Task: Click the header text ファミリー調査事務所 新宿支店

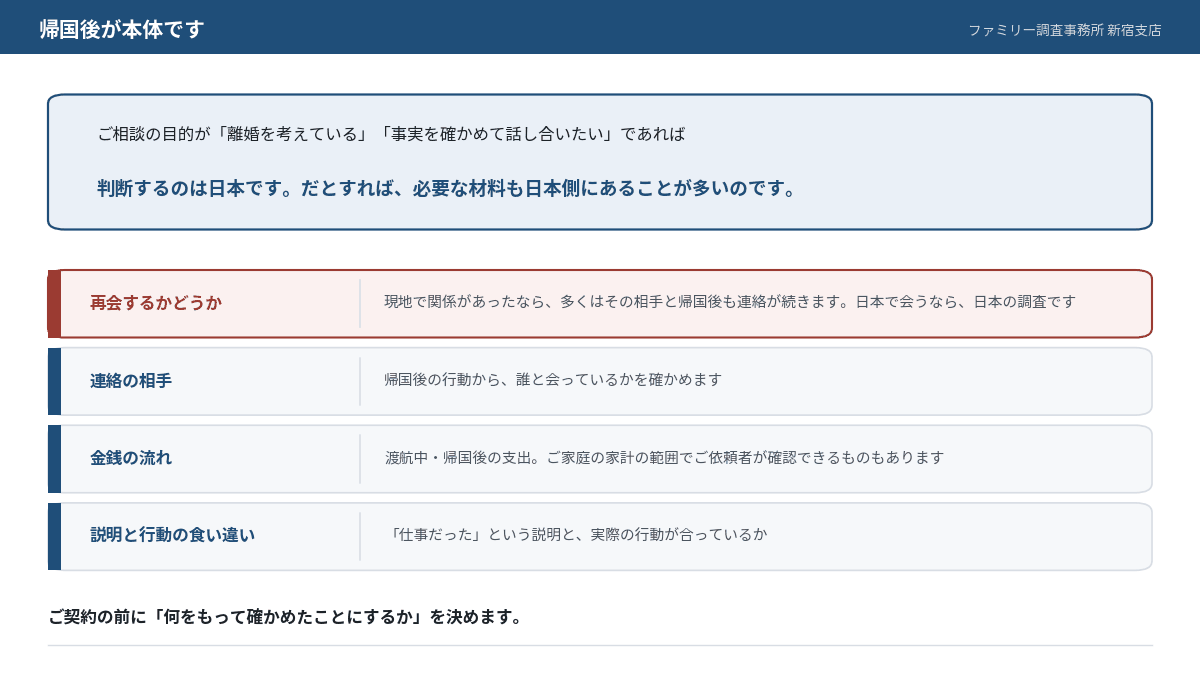Action: click(x=1065, y=30)
